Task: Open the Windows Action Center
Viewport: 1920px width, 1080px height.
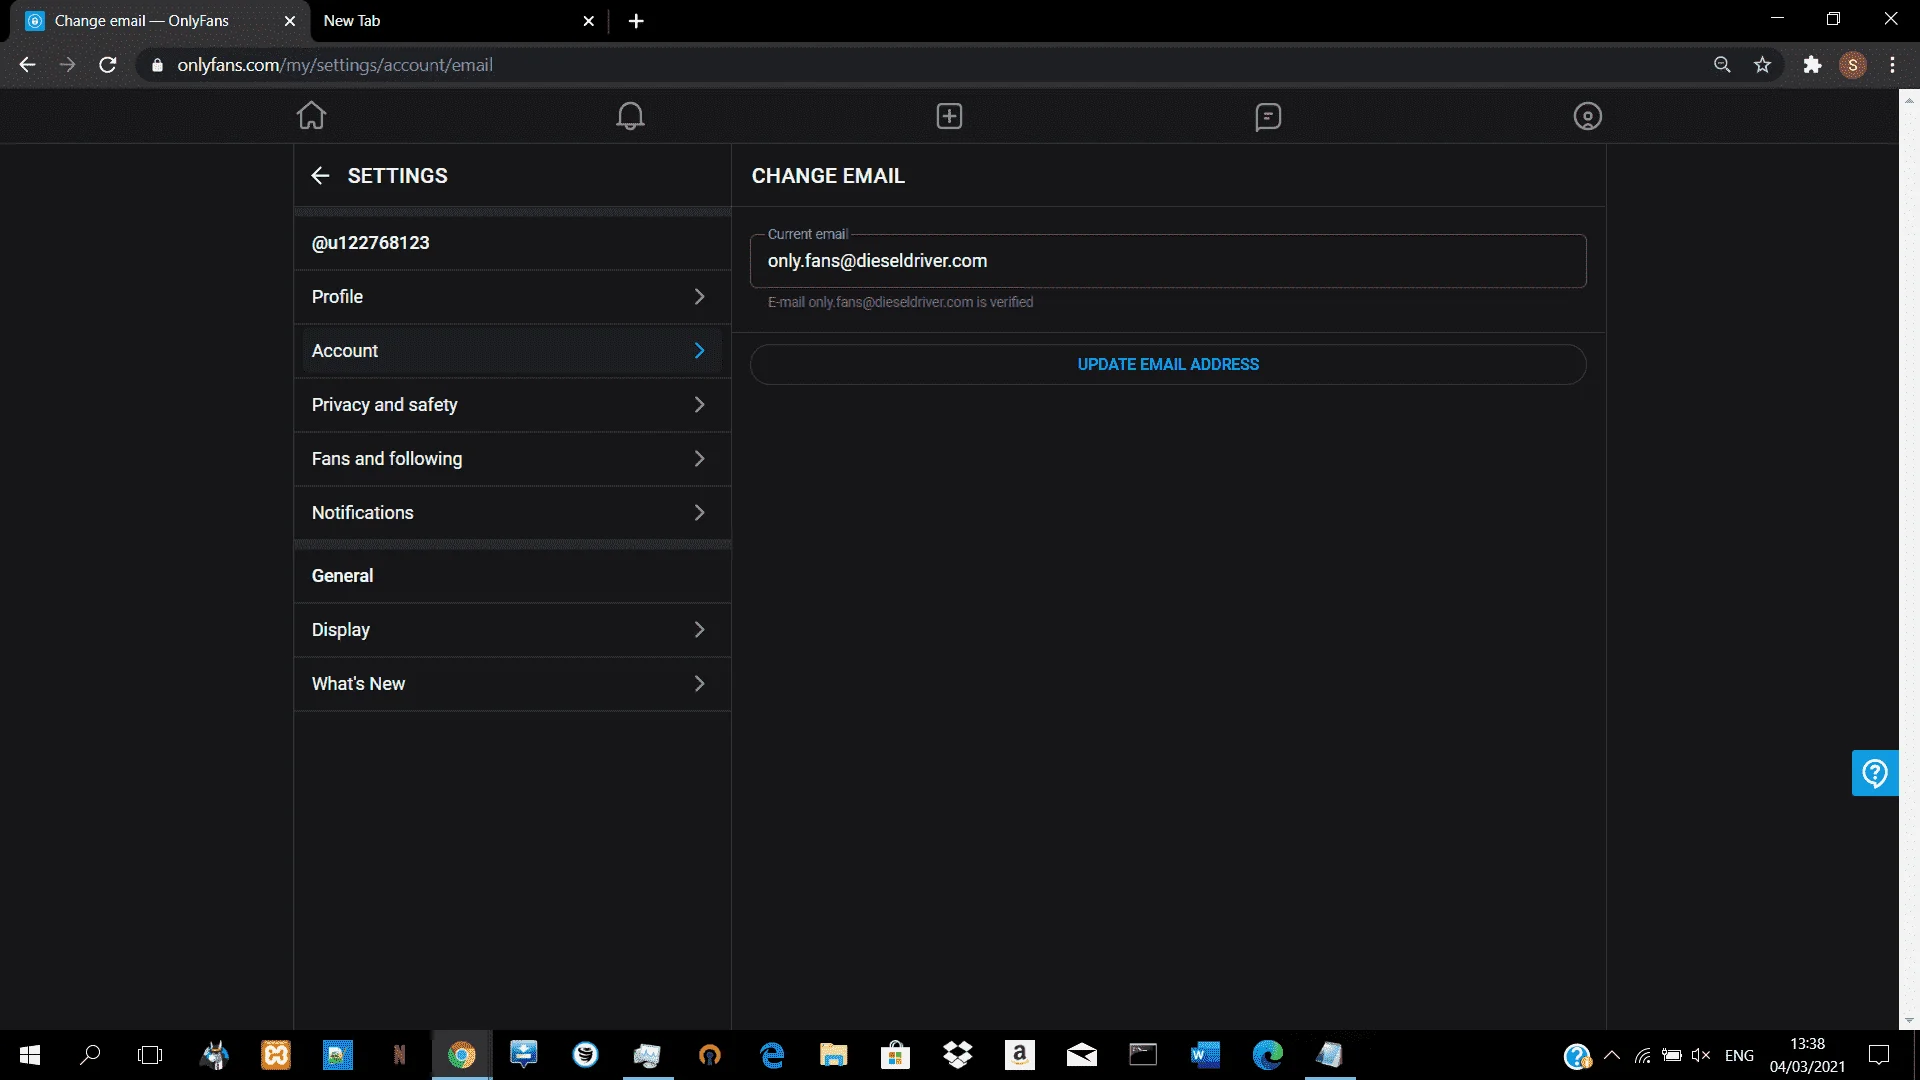Action: [1879, 1055]
